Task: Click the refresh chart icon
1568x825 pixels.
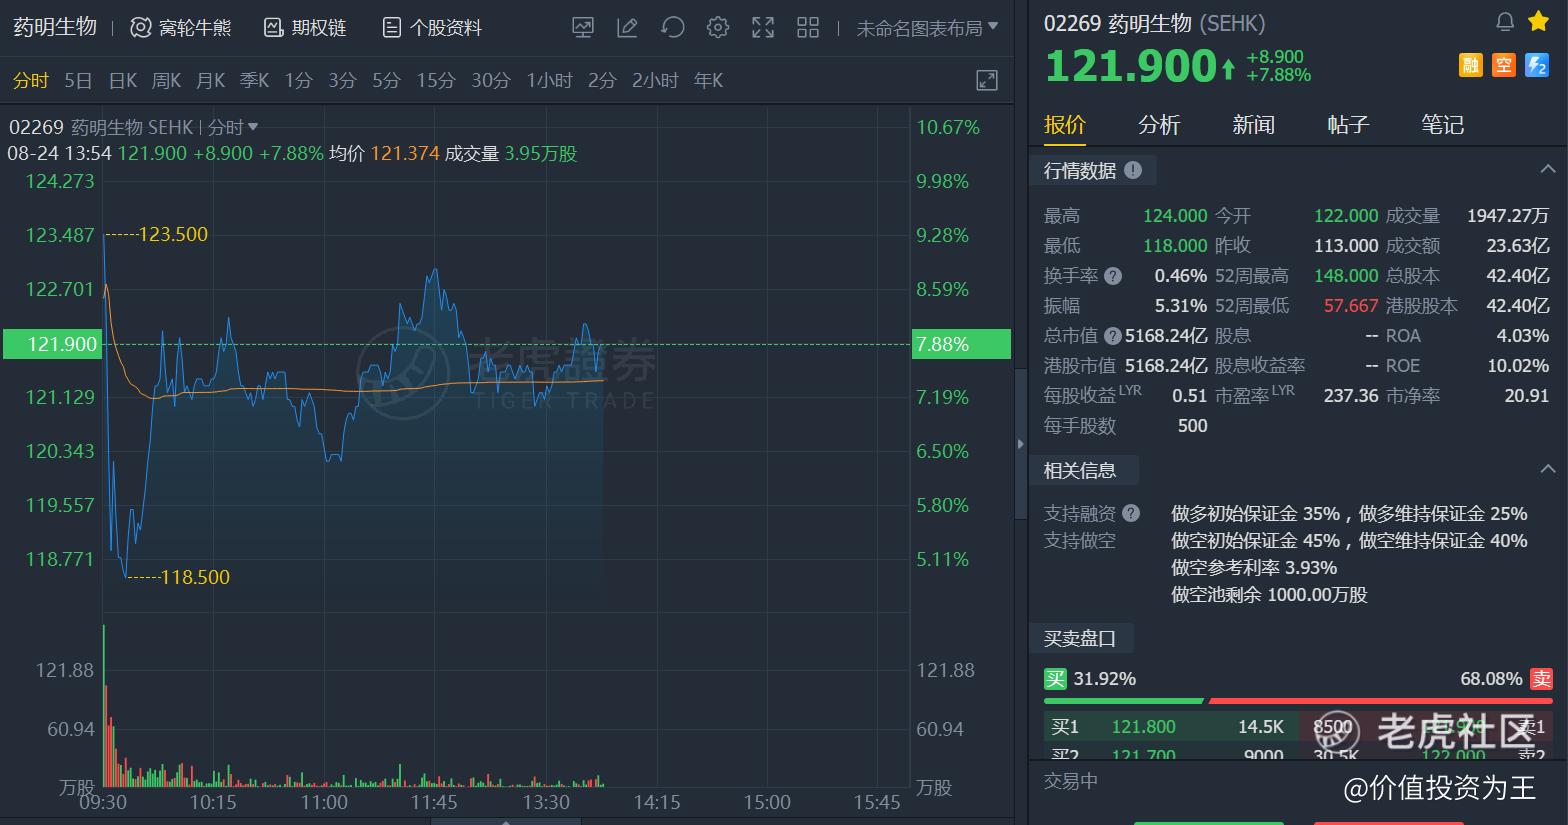Action: tap(673, 28)
